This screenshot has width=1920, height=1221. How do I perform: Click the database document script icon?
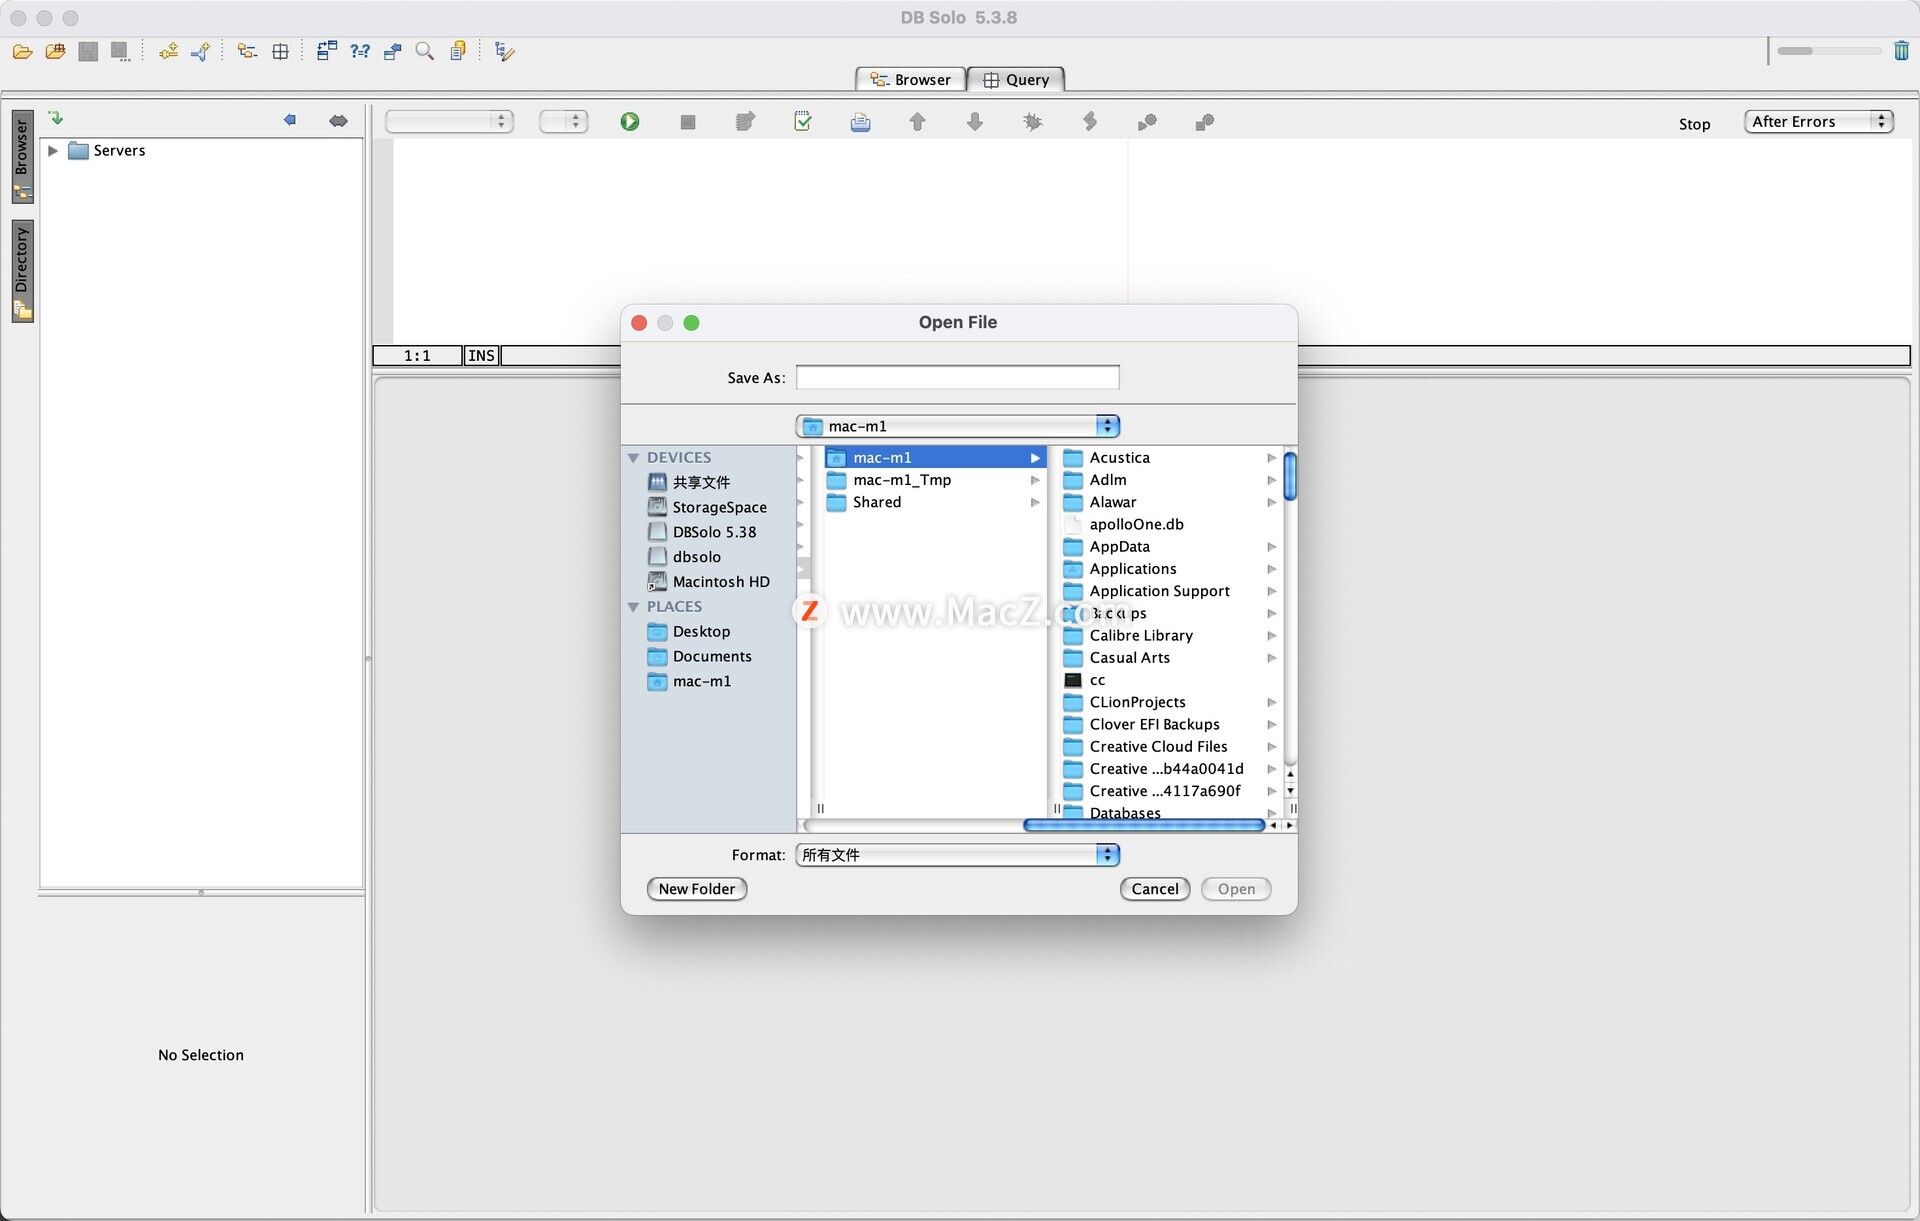point(458,52)
